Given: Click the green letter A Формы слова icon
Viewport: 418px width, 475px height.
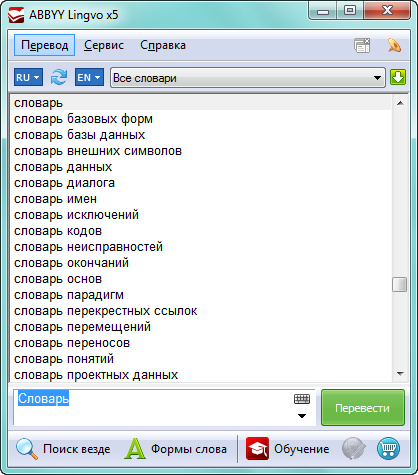Looking at the screenshot, I should point(135,449).
